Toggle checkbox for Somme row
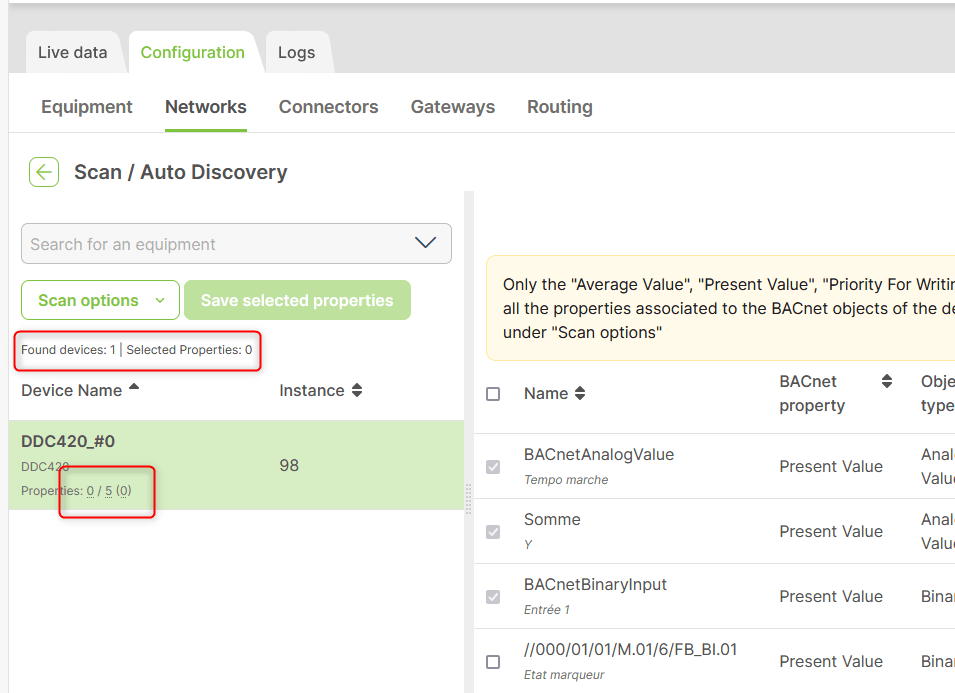Viewport: 955px width, 693px height. [493, 532]
